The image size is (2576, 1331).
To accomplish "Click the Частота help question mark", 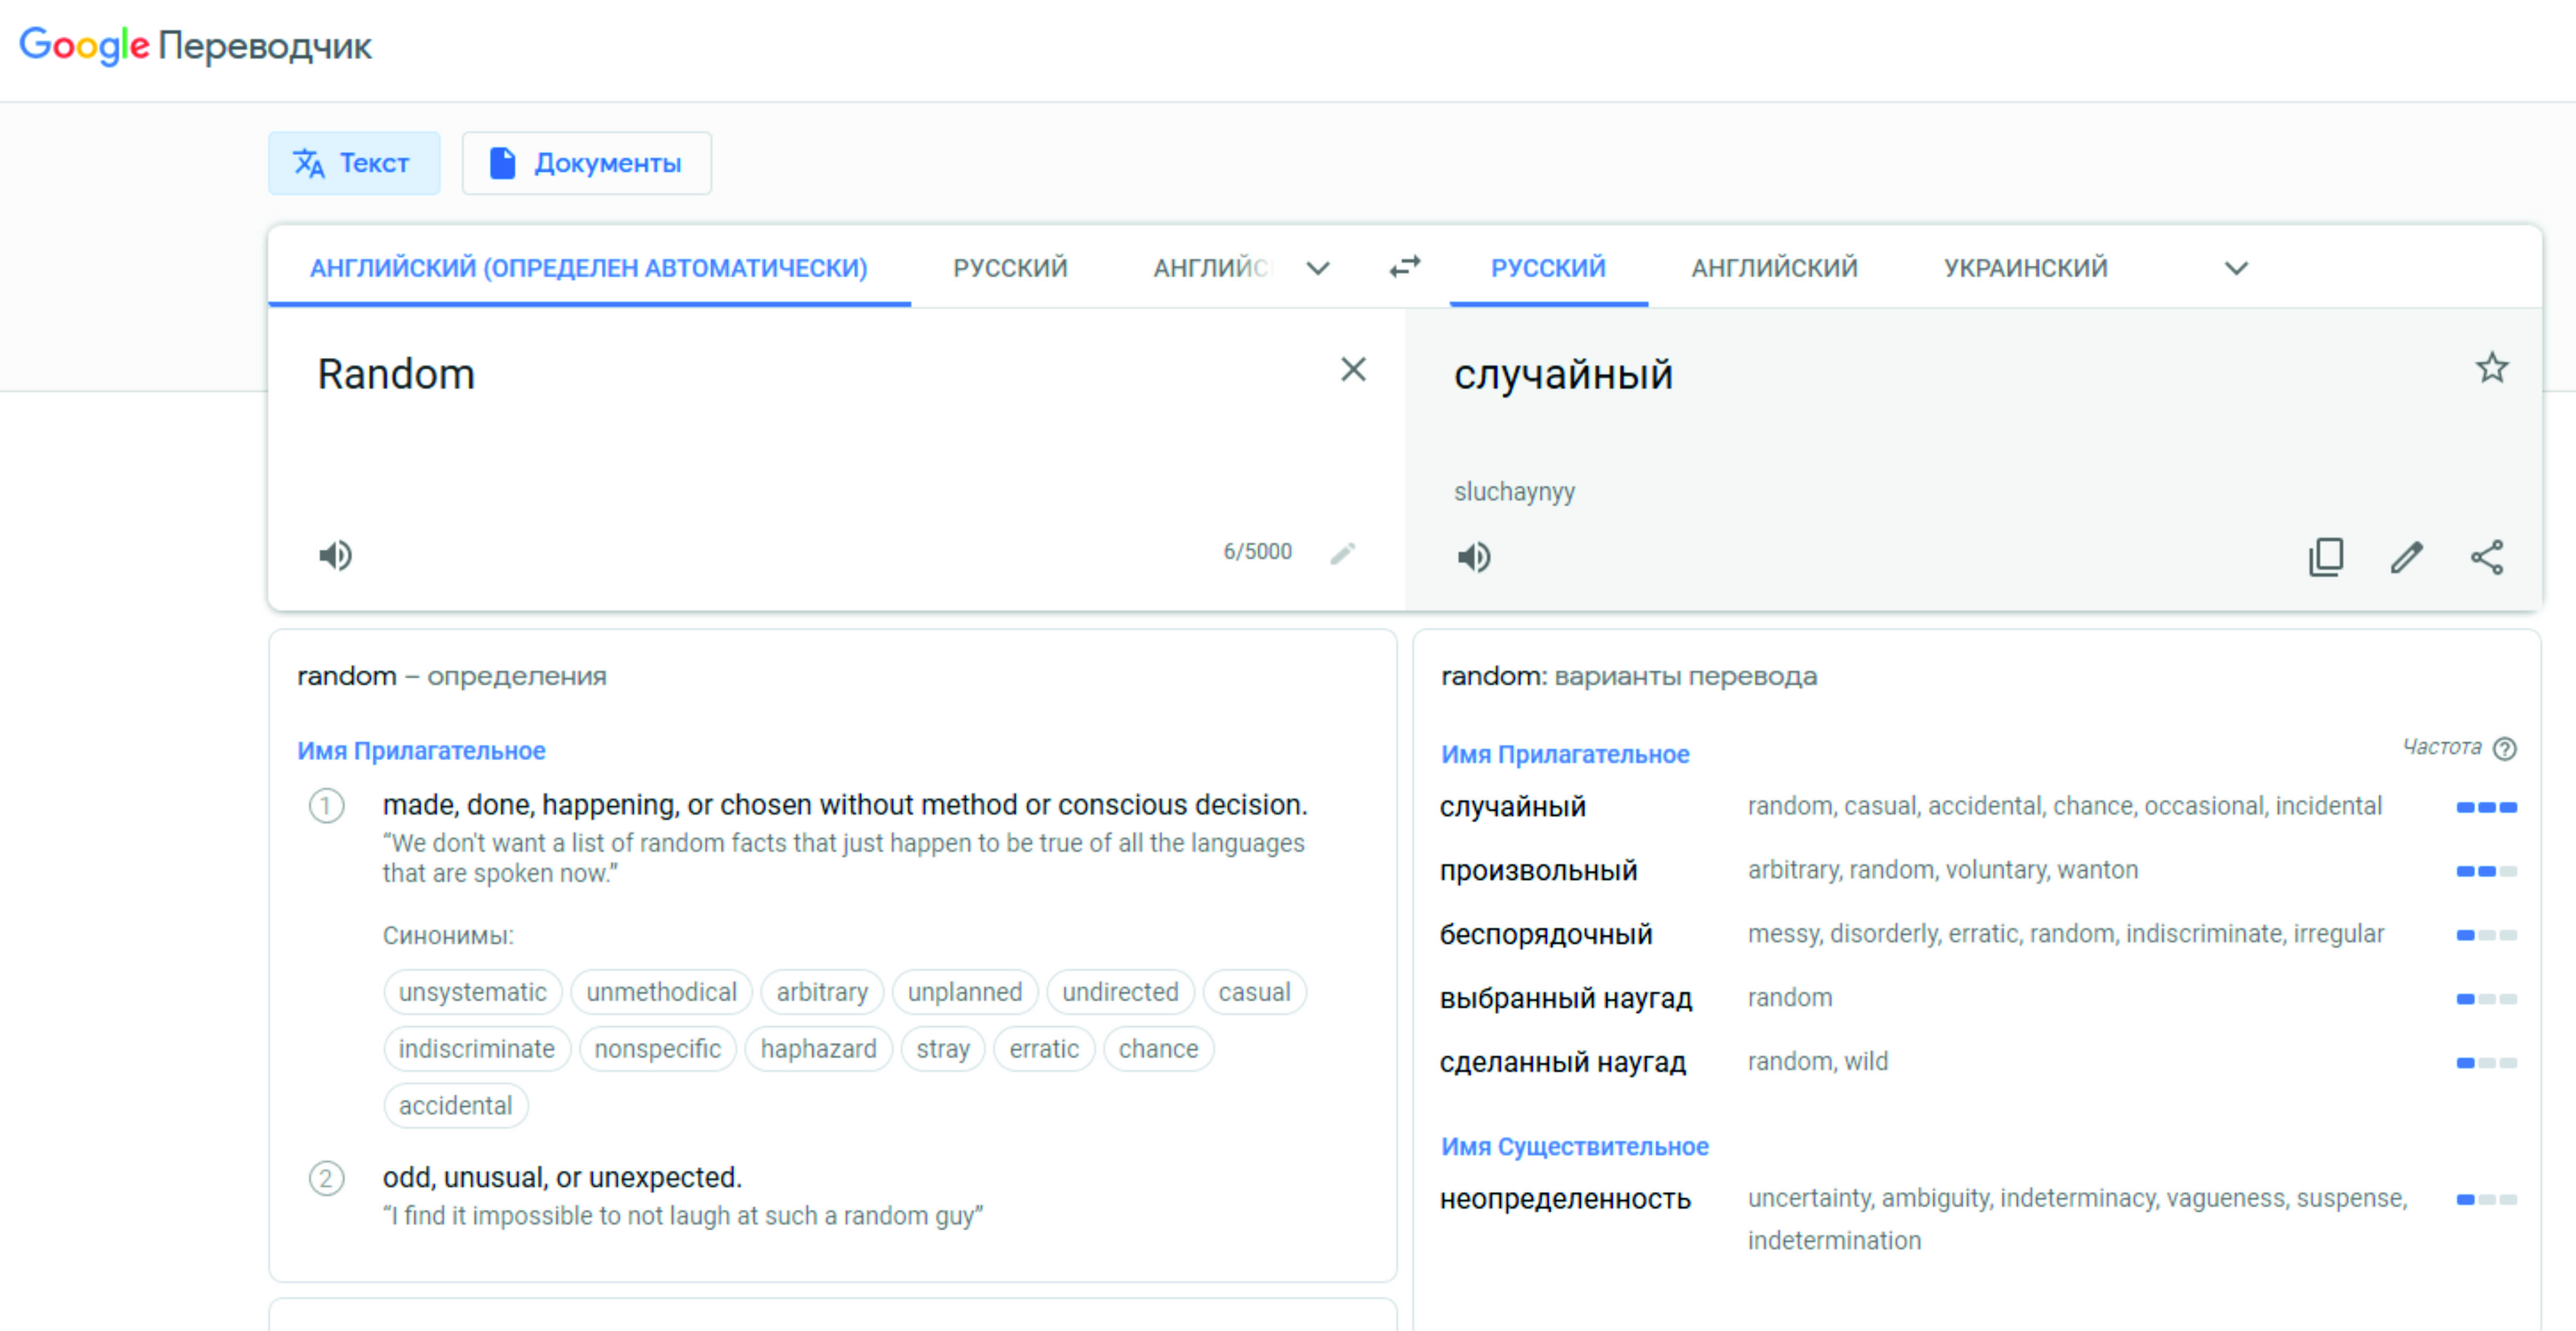I will [x=2504, y=748].
